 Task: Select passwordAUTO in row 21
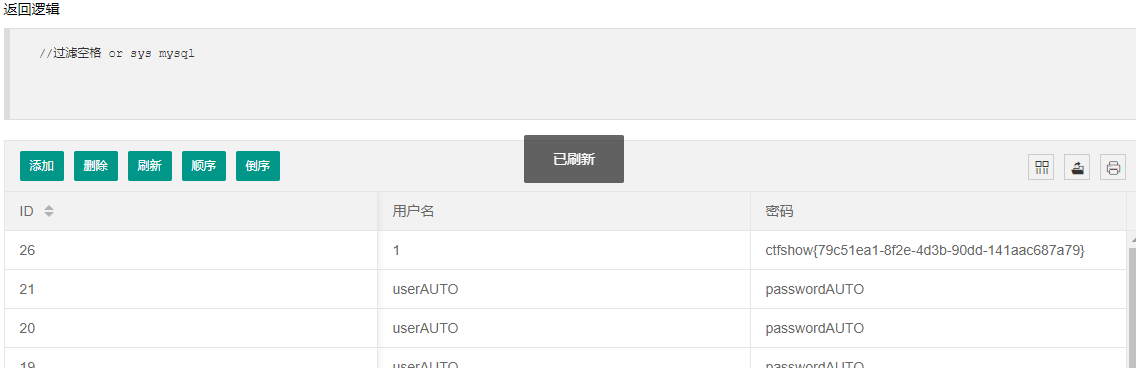tap(939, 290)
